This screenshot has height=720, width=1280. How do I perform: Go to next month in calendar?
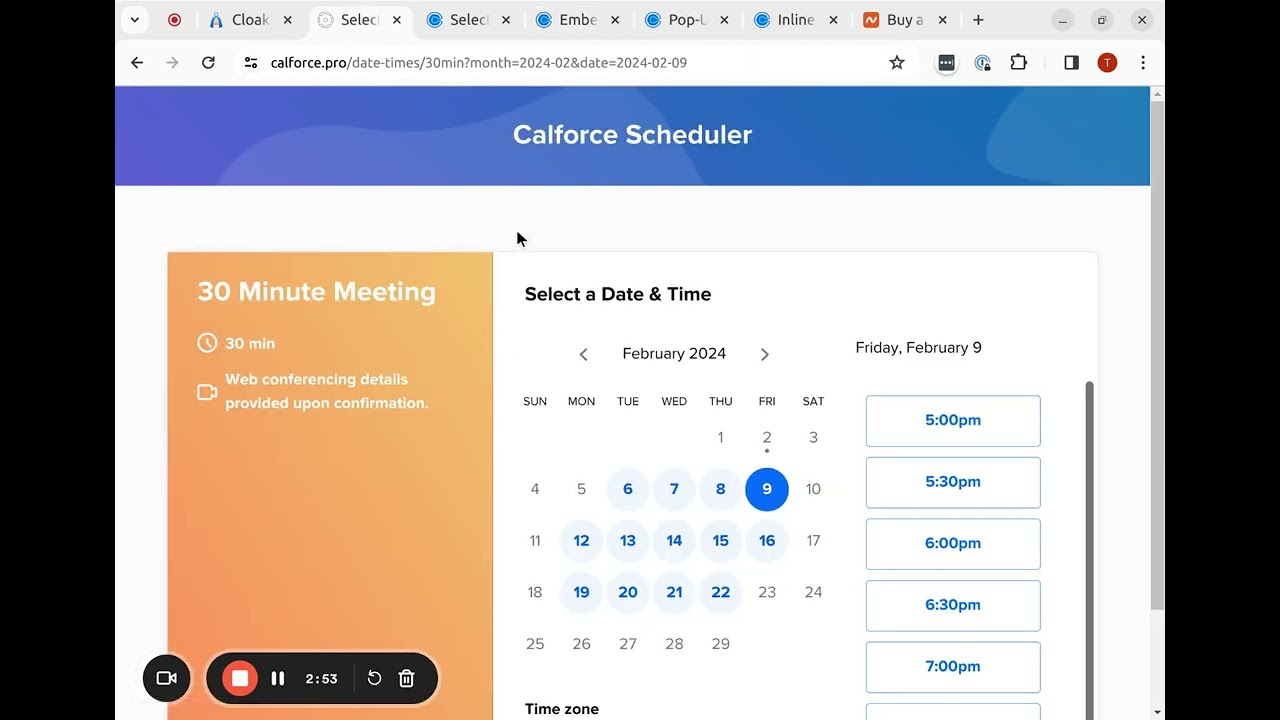pos(764,354)
